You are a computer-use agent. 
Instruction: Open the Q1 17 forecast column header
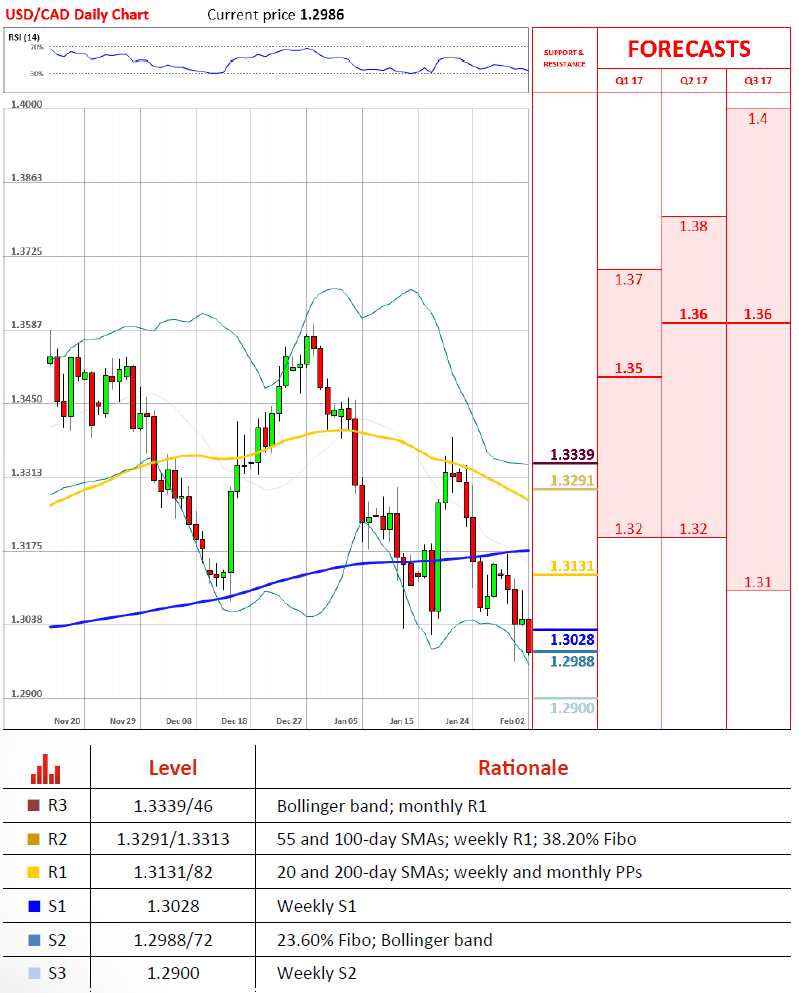pyautogui.click(x=629, y=80)
